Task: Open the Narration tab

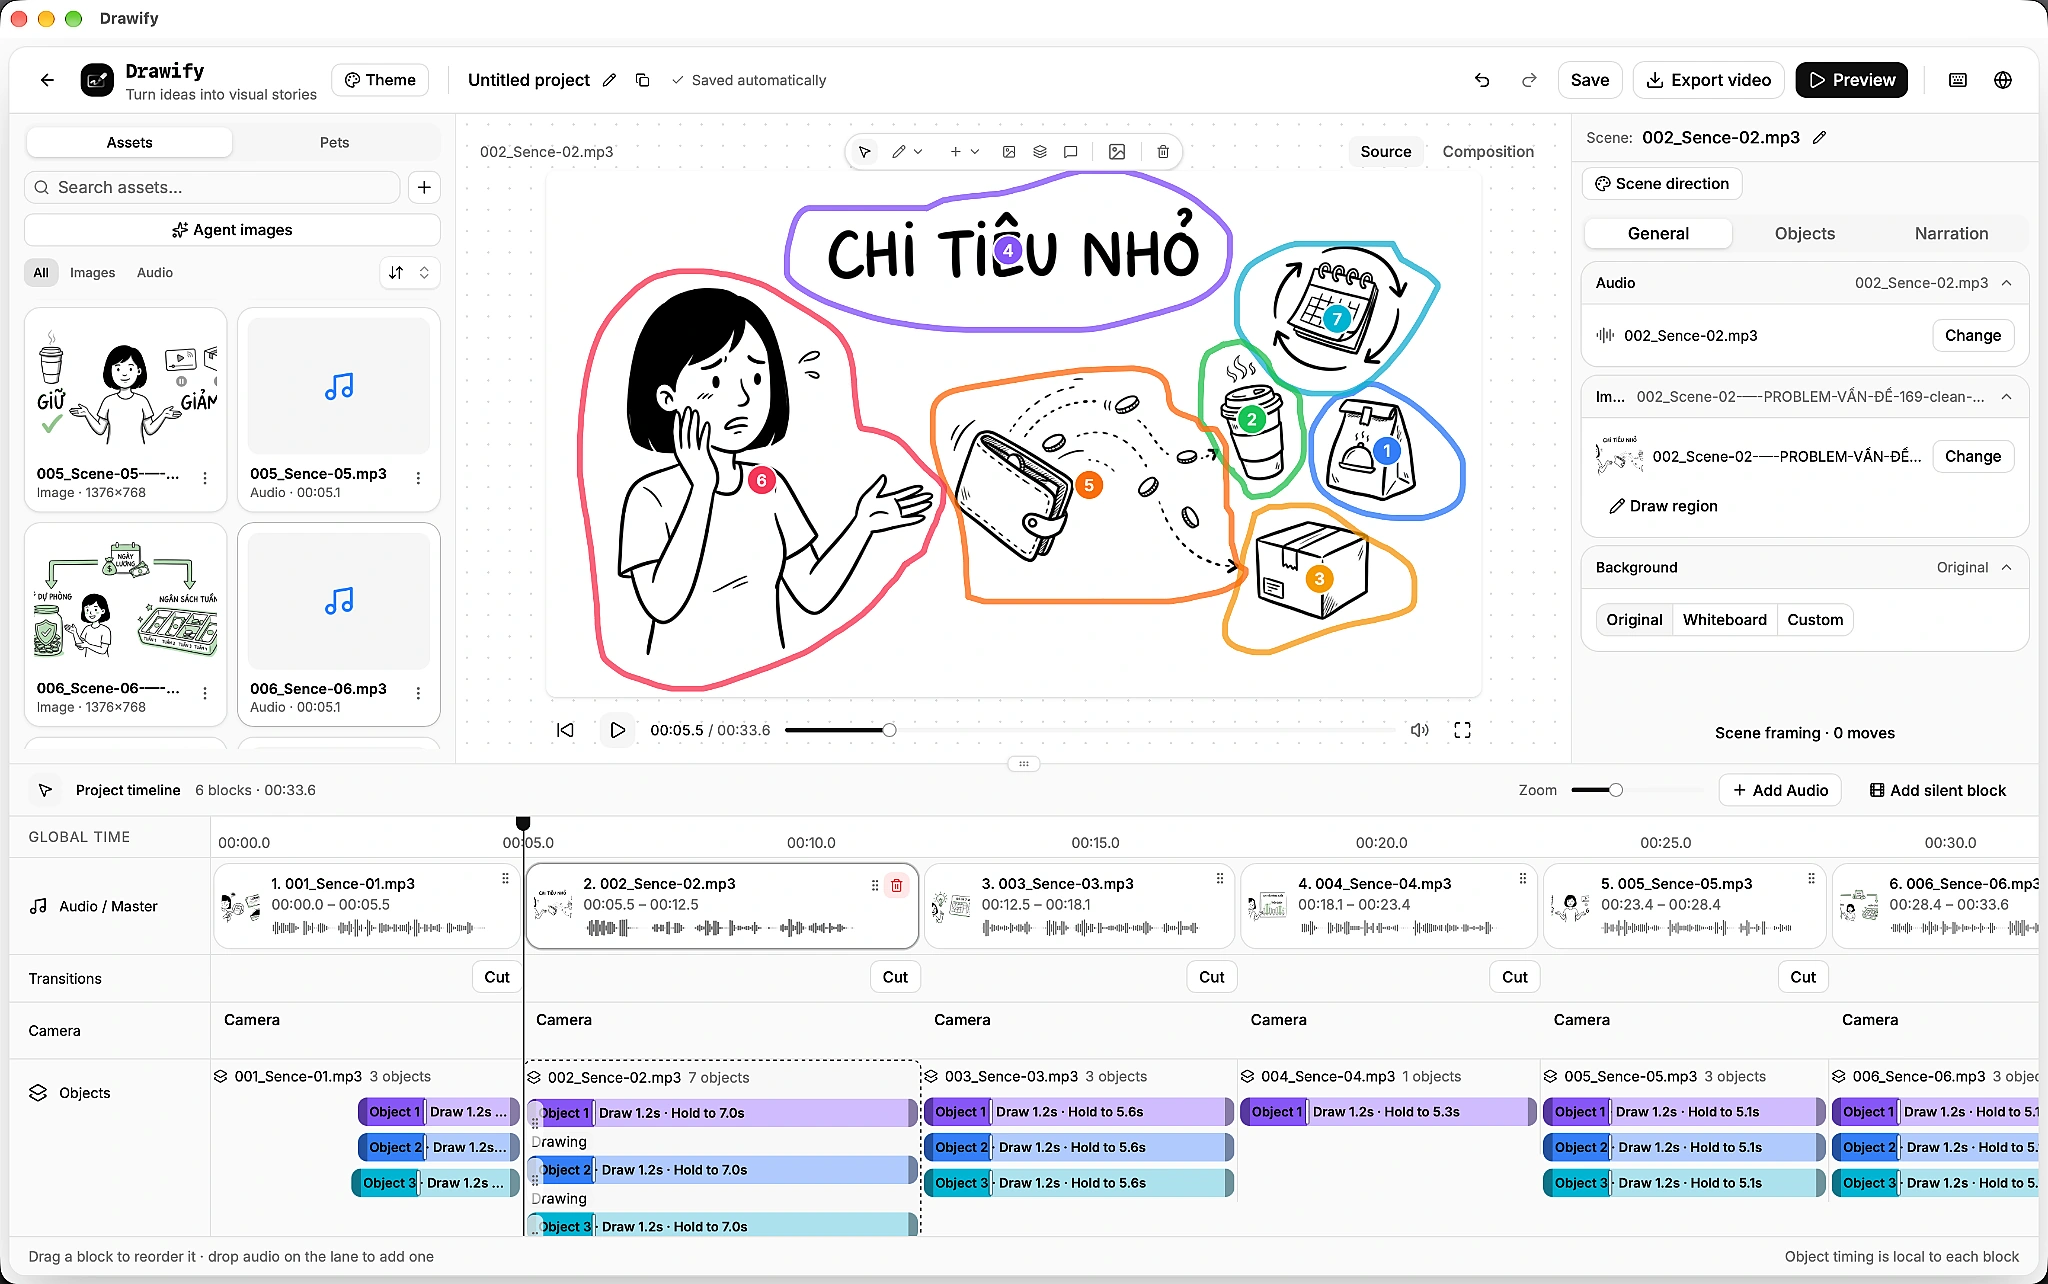Action: click(1951, 233)
